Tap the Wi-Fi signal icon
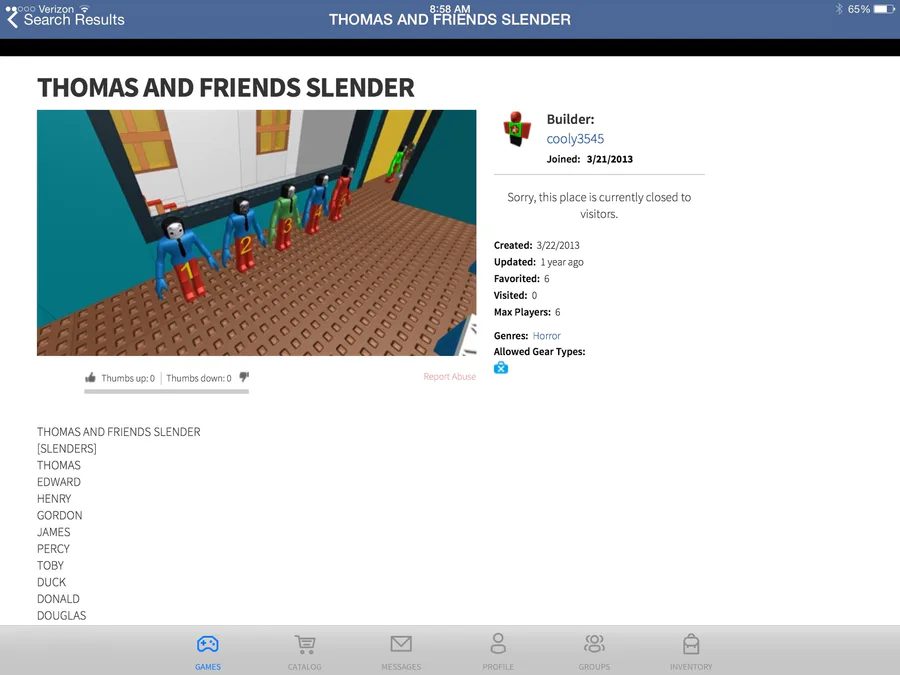The image size is (900, 675). coord(85,8)
